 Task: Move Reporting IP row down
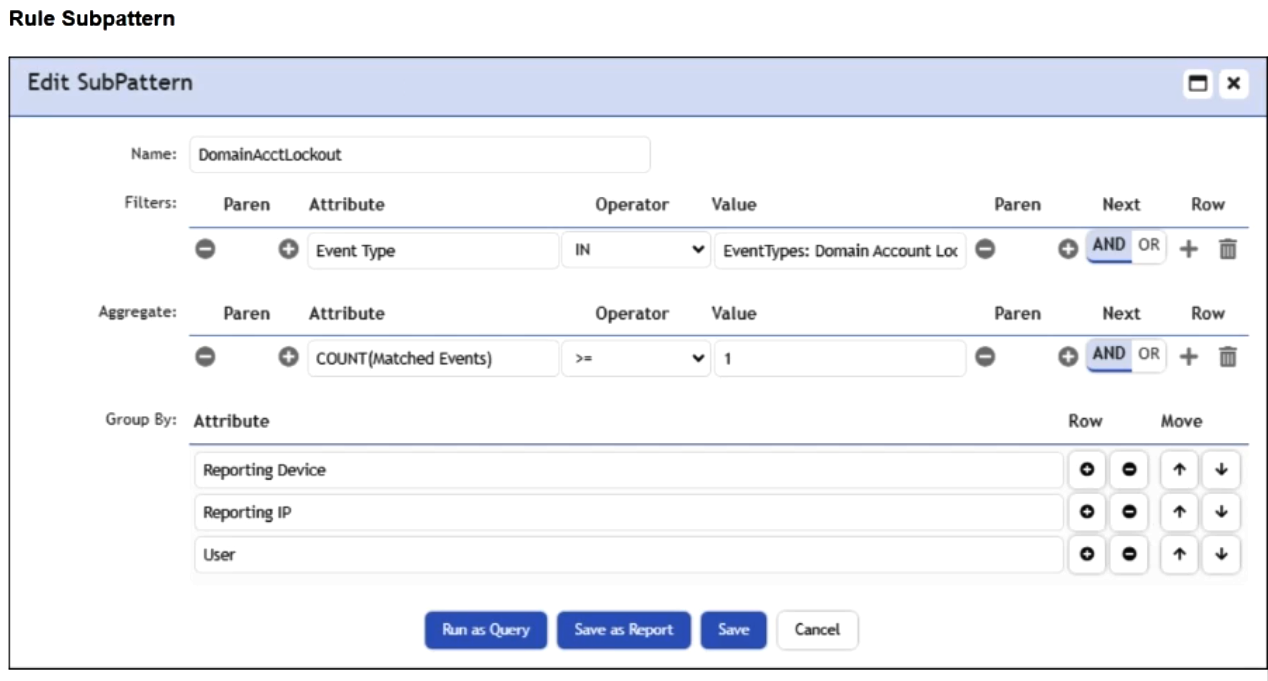point(1221,512)
